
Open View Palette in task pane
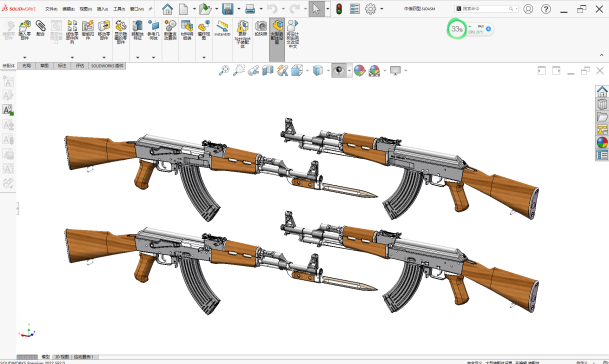(x=602, y=130)
